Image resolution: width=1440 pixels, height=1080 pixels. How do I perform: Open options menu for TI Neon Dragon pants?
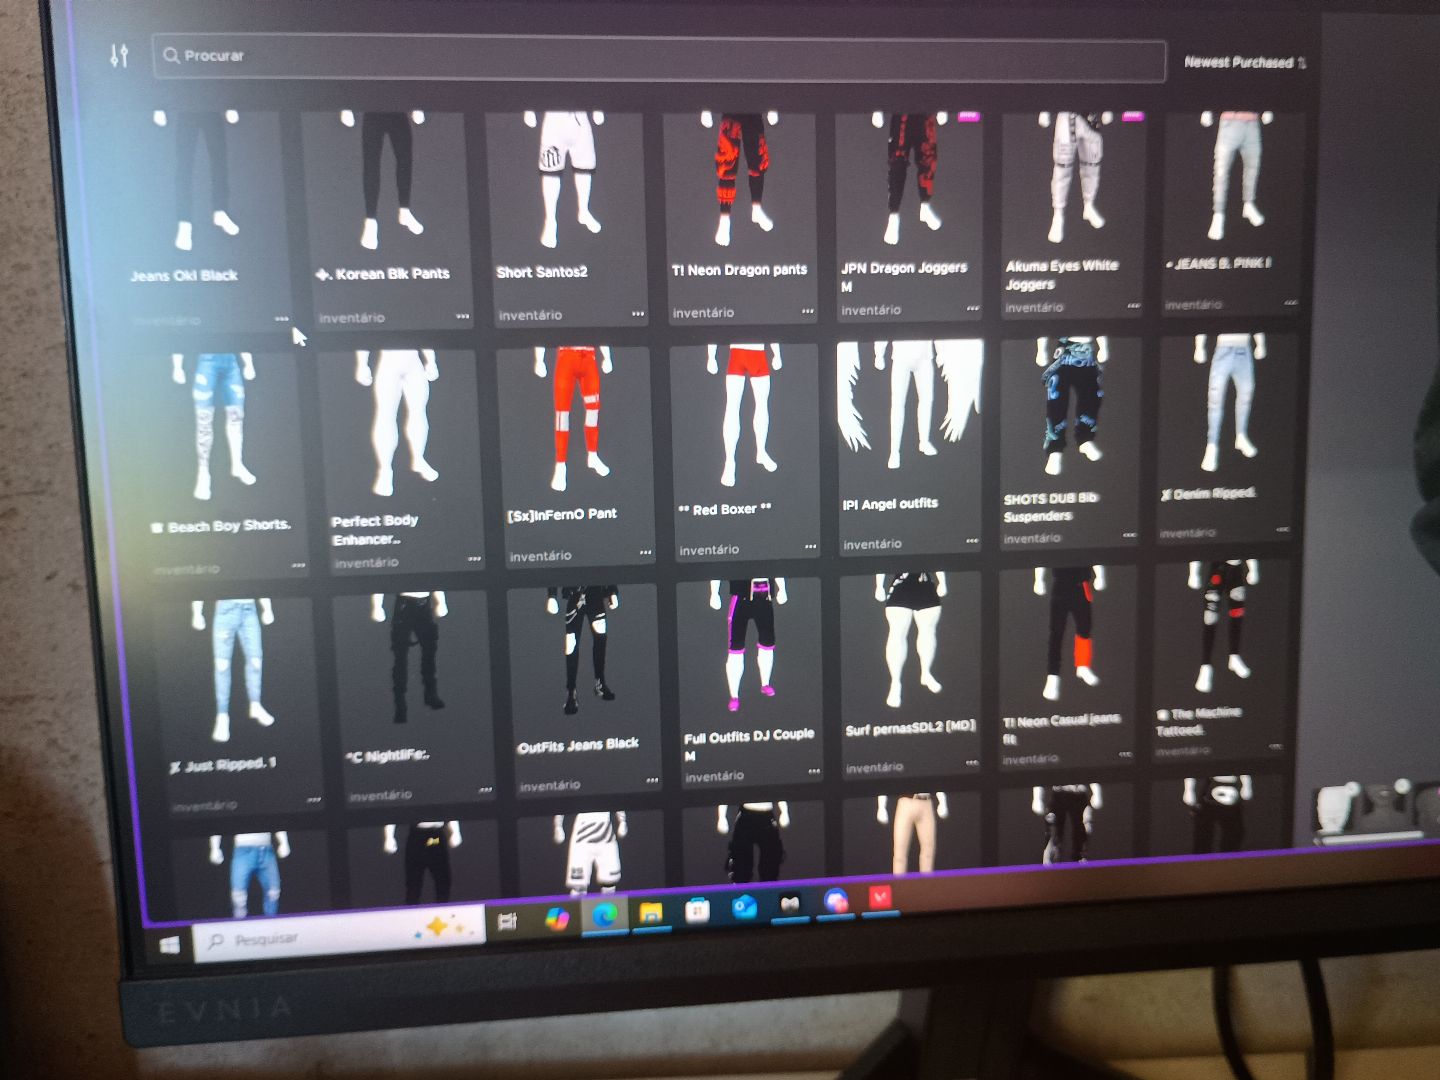coord(807,311)
